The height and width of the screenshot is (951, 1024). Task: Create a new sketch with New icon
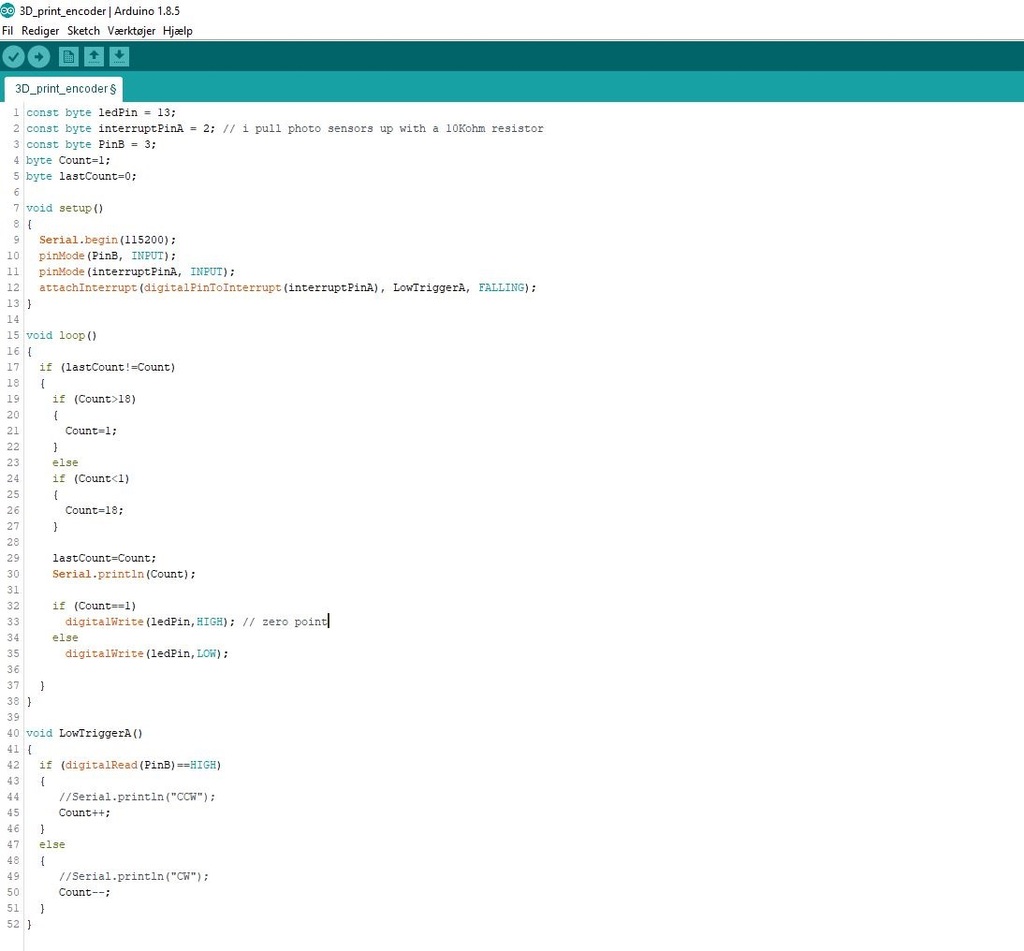[x=68, y=57]
